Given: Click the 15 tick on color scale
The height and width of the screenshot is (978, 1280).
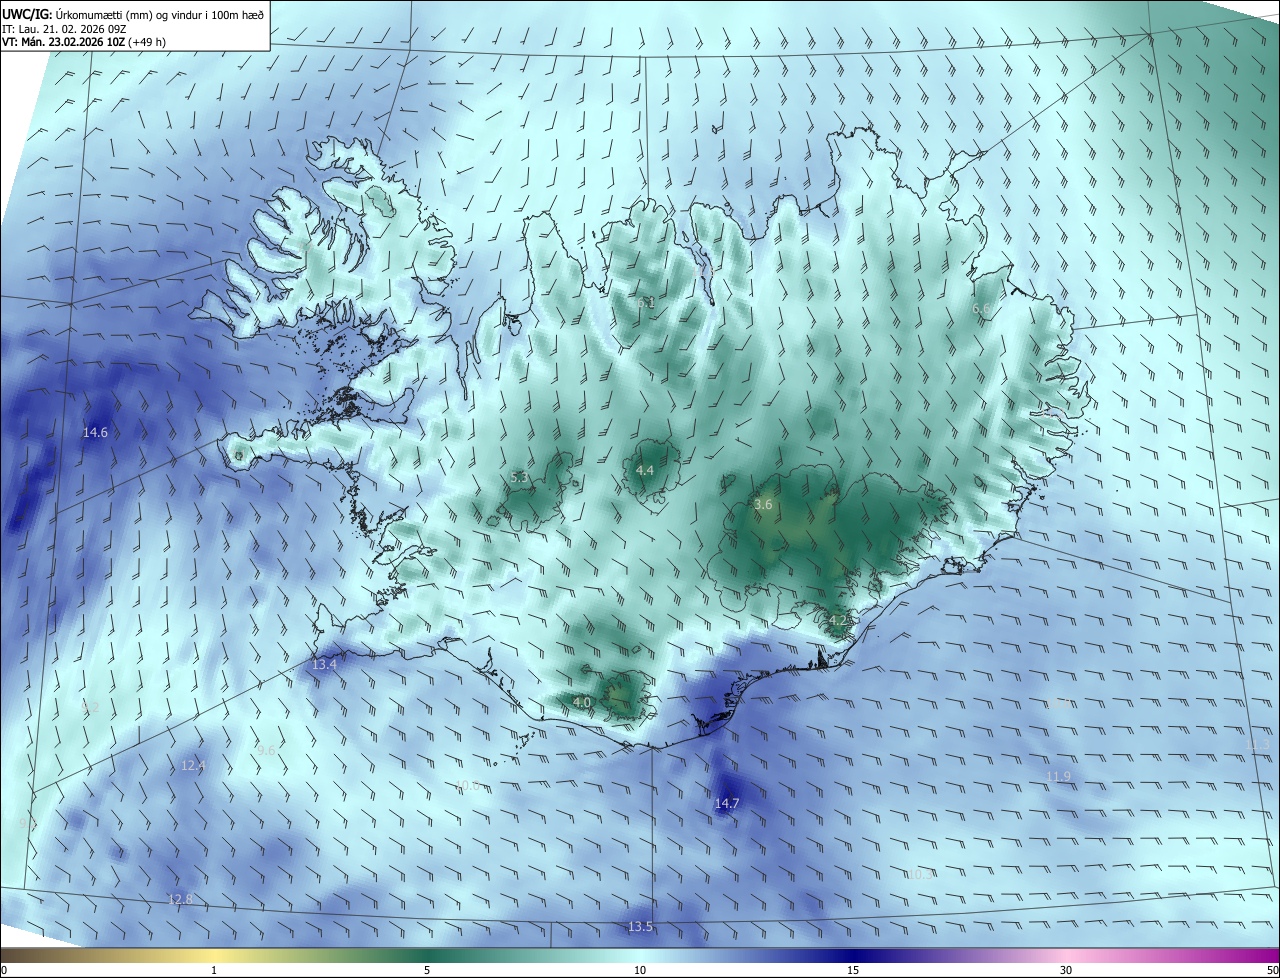Looking at the screenshot, I should pos(853,971).
